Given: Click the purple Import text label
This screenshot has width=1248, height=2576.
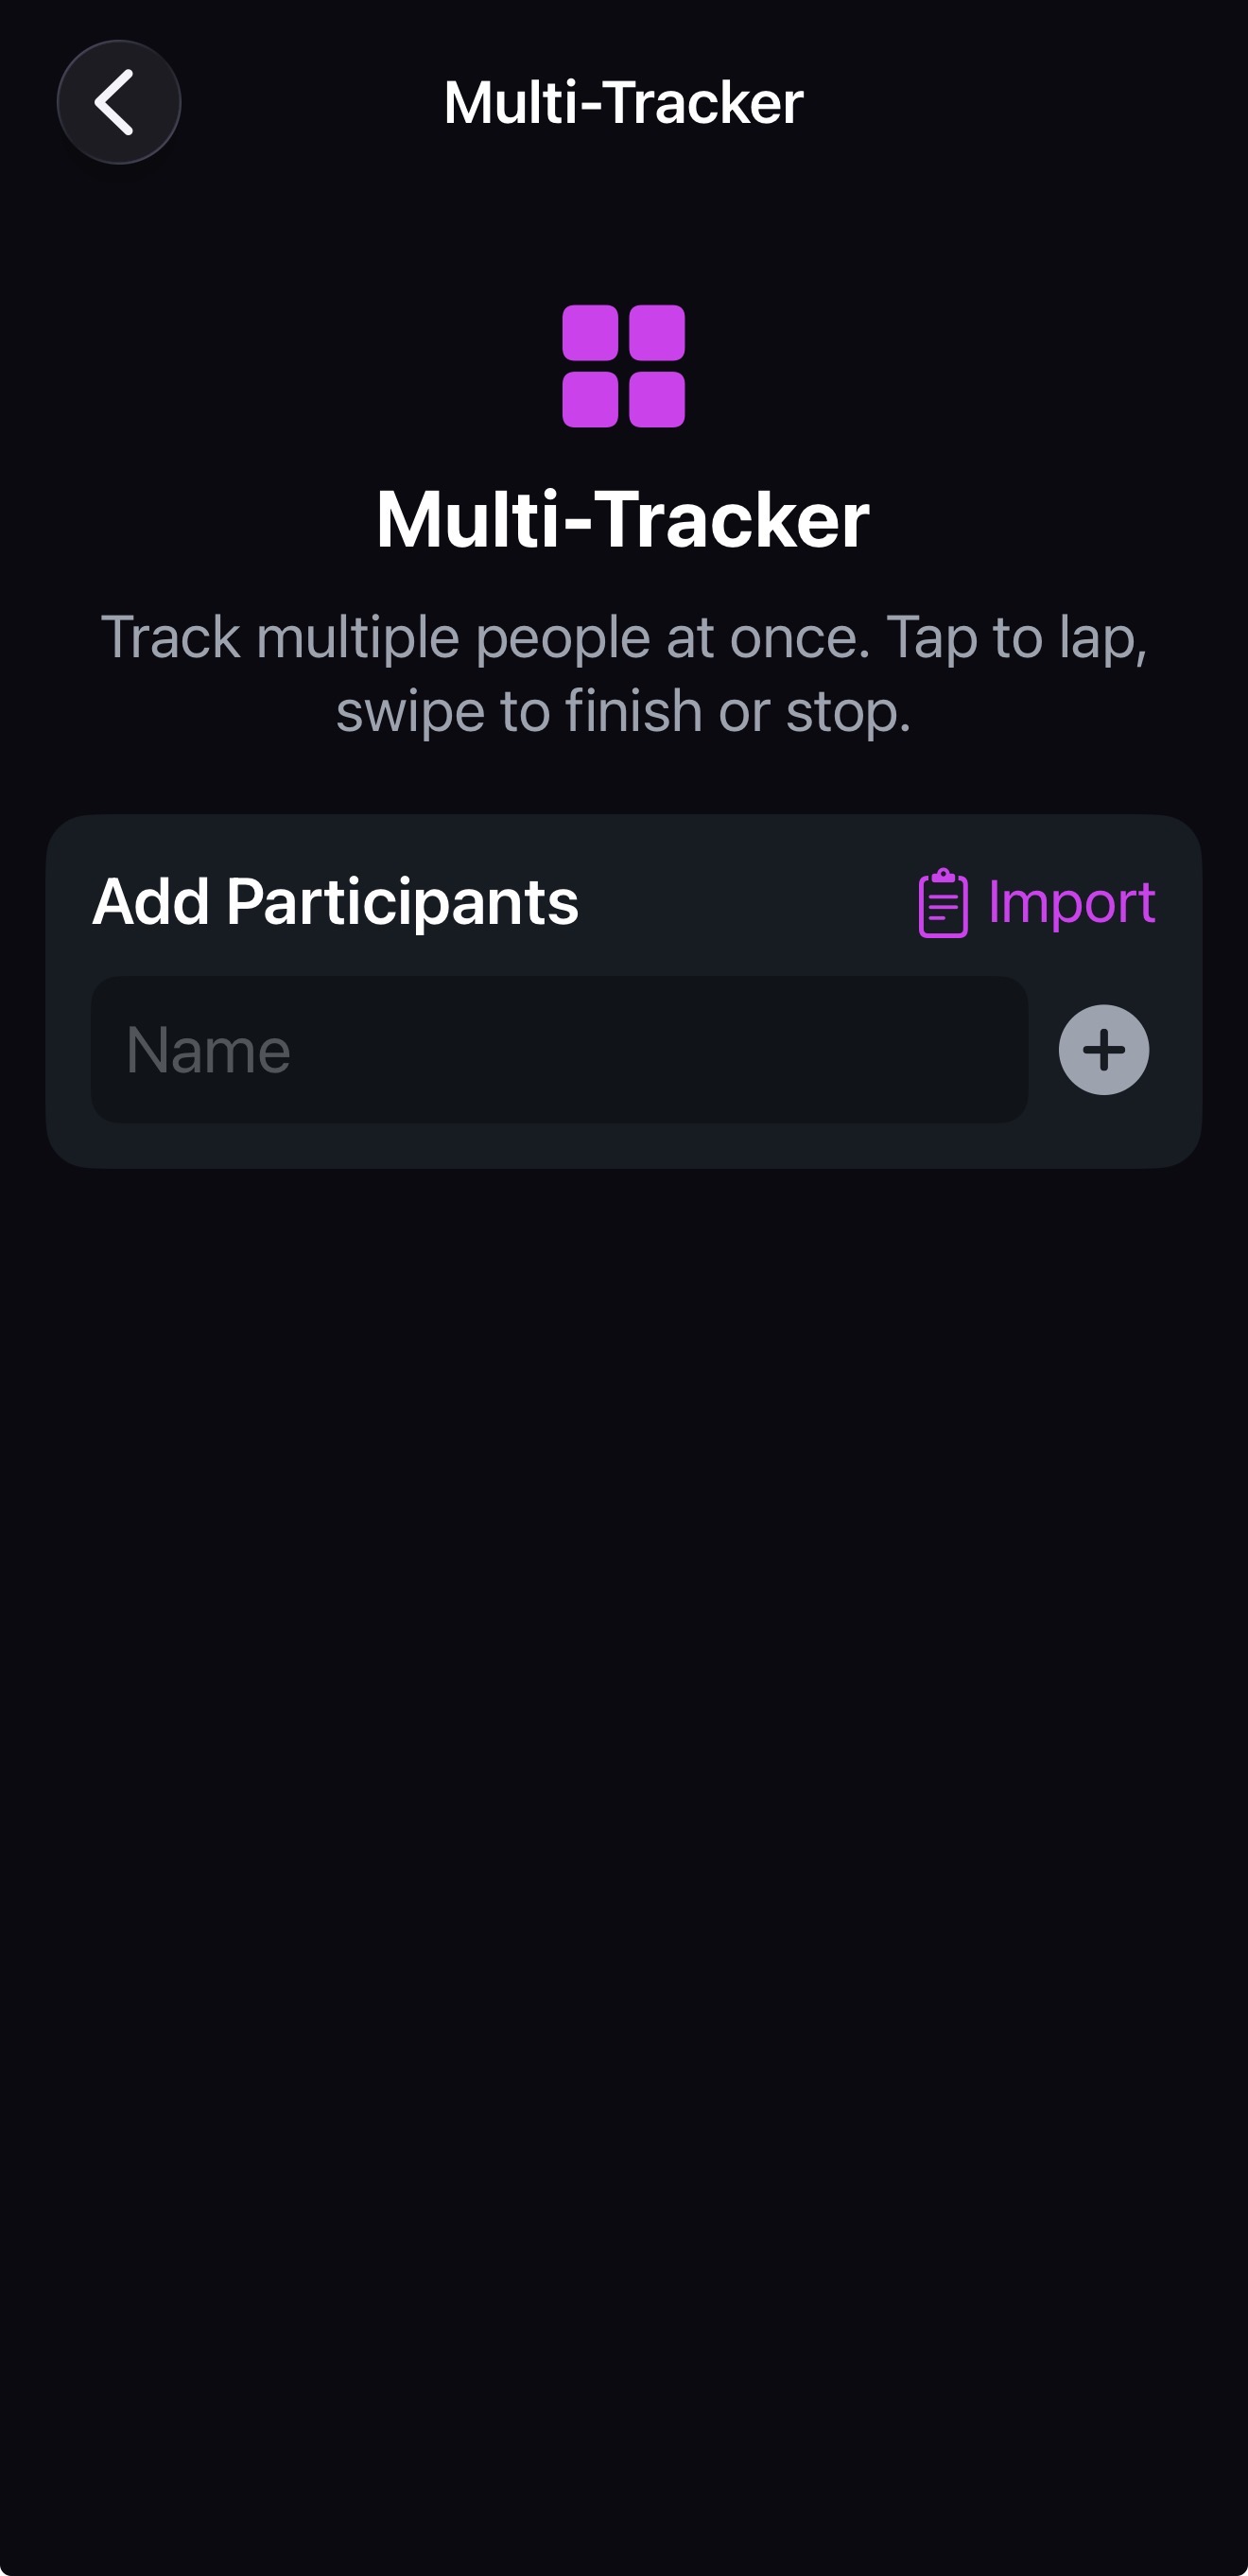Looking at the screenshot, I should pyautogui.click(x=1071, y=902).
